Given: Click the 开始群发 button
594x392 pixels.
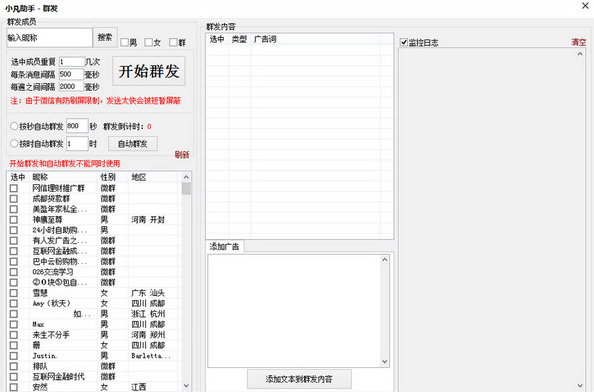Looking at the screenshot, I should (149, 71).
